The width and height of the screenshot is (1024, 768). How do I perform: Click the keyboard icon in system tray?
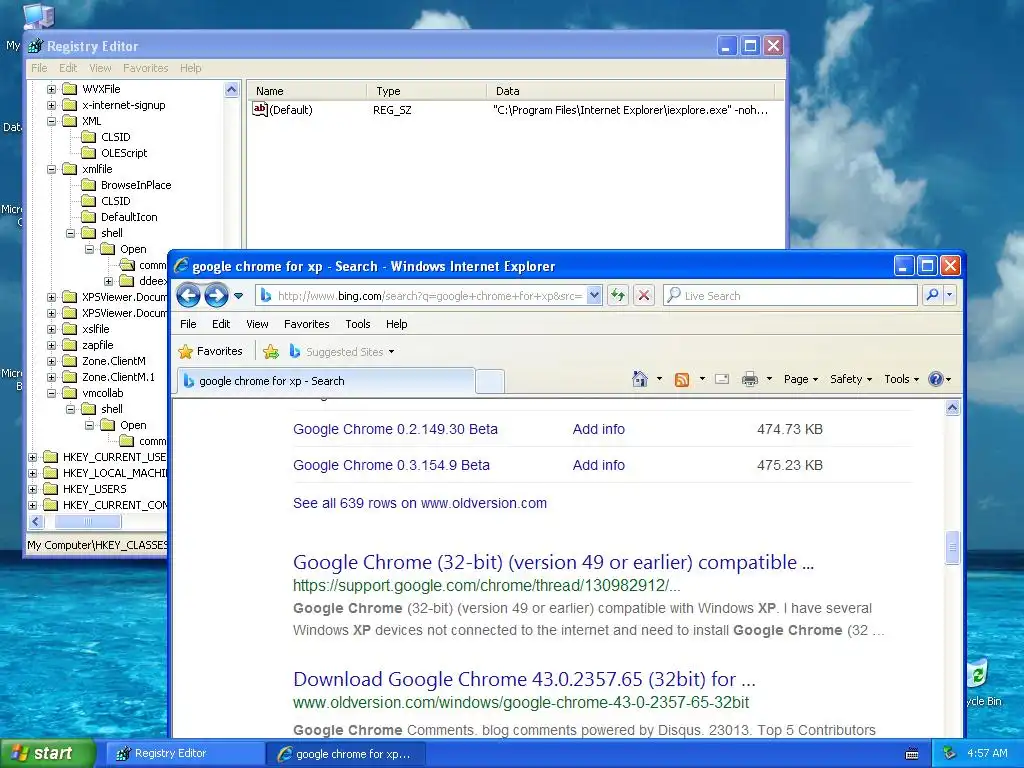(x=912, y=754)
